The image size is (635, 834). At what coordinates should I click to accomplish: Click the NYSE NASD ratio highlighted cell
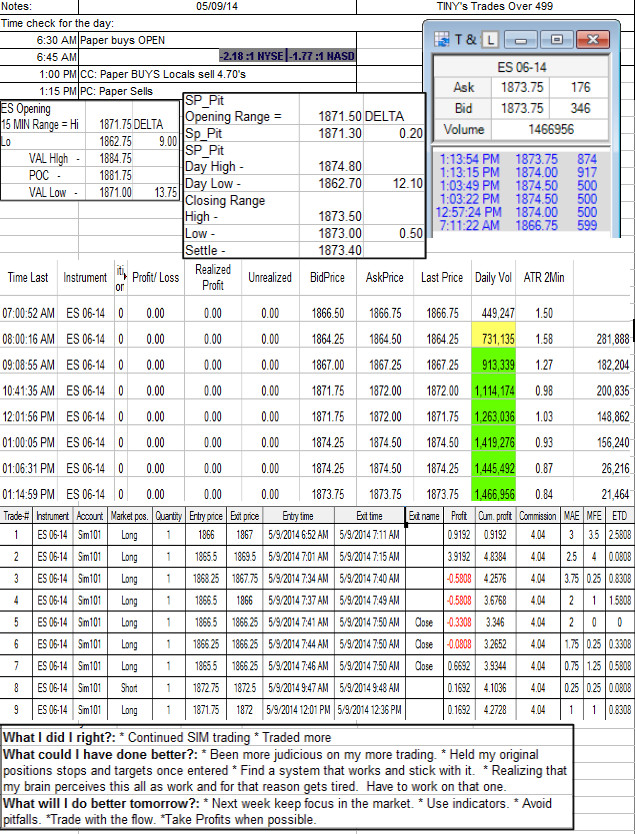click(287, 56)
